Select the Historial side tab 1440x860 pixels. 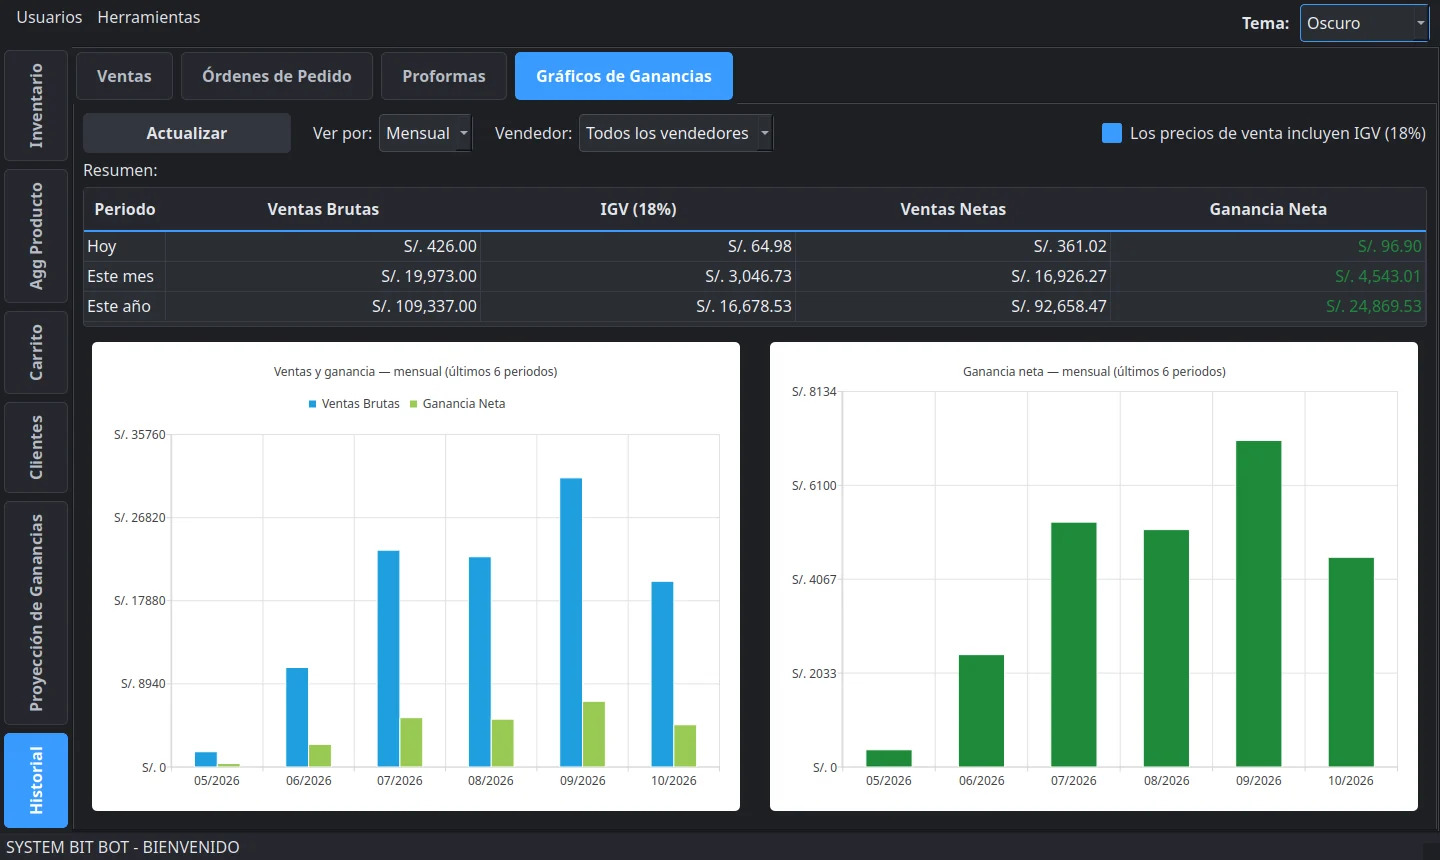tap(36, 780)
